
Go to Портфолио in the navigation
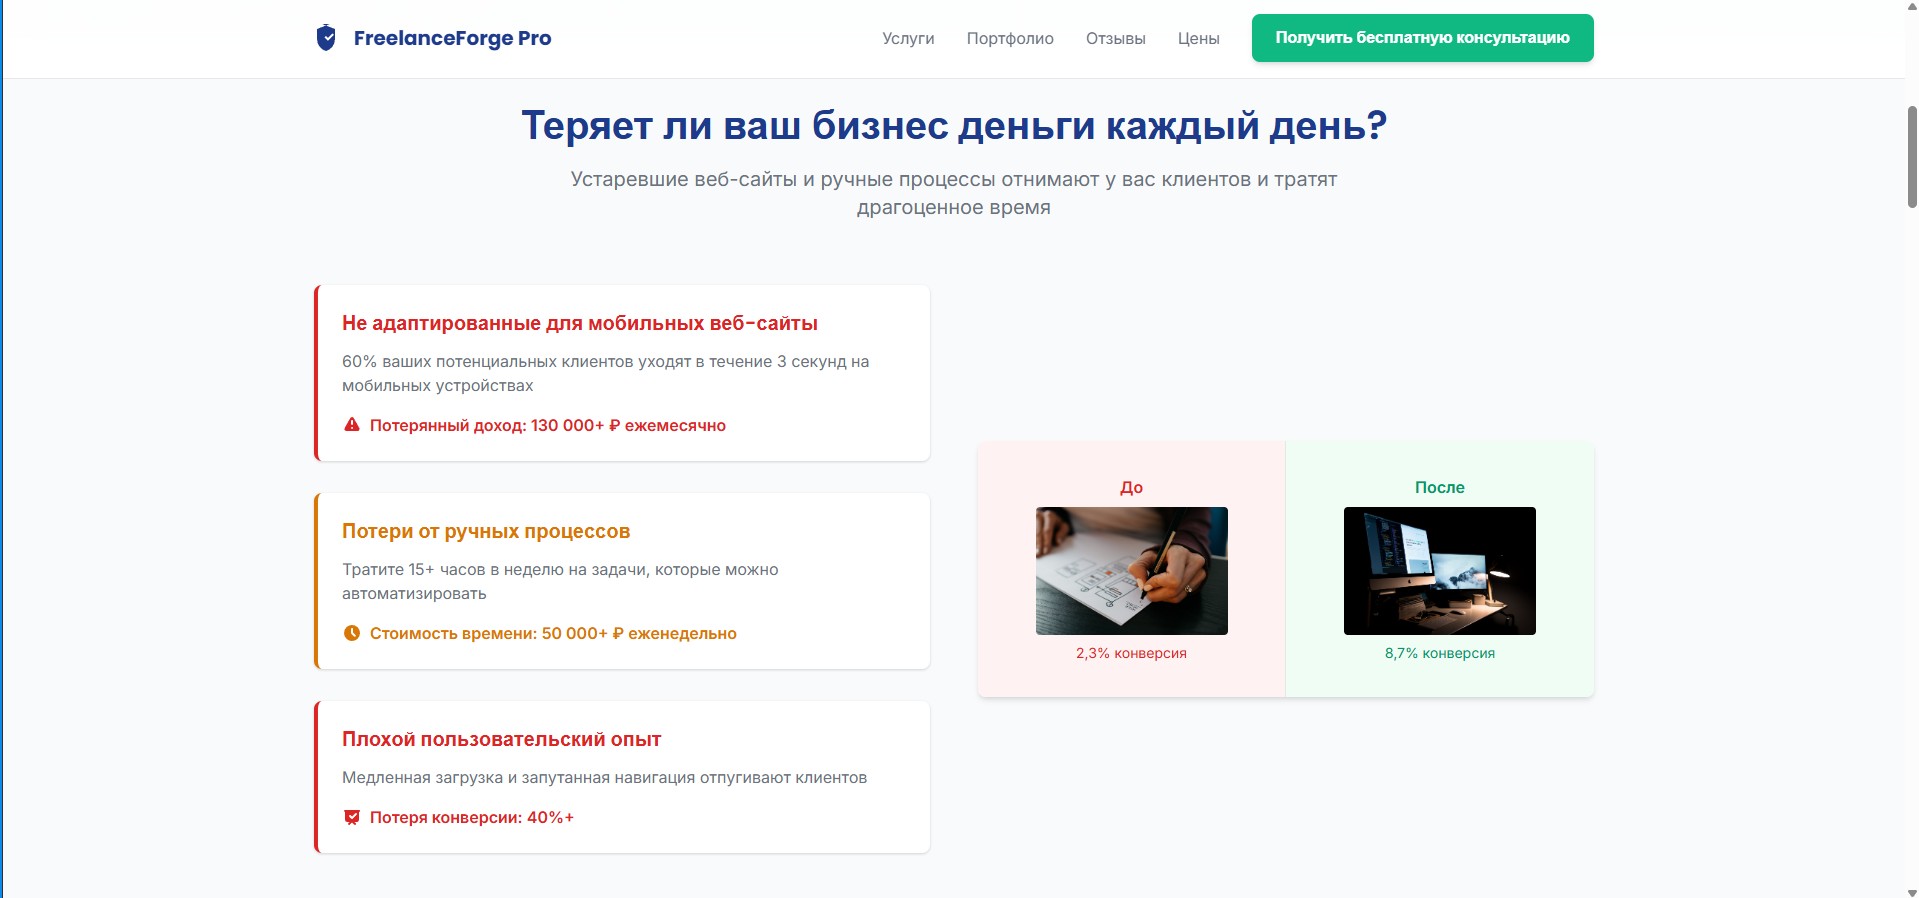[x=1010, y=38]
